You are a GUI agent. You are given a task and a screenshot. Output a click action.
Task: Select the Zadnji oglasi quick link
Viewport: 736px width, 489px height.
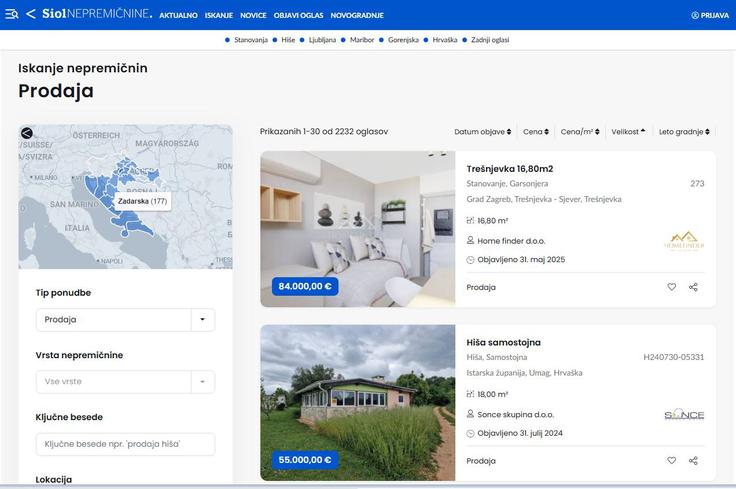(490, 40)
